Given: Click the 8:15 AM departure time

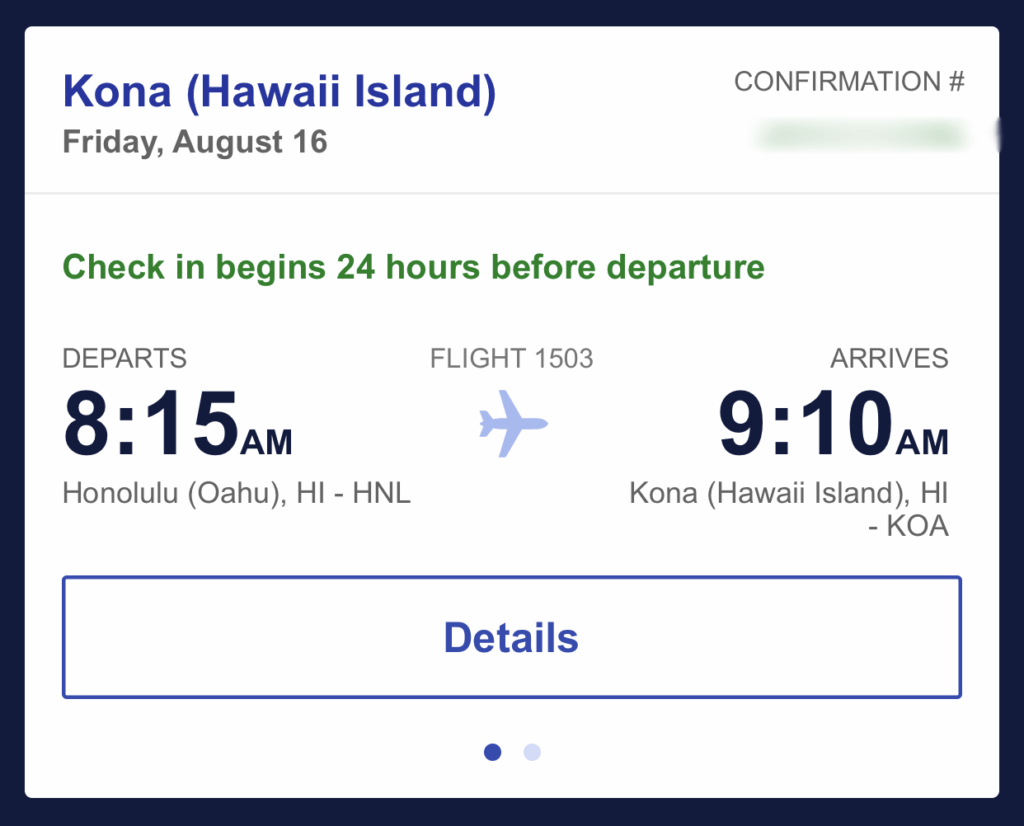Looking at the screenshot, I should click(x=177, y=423).
